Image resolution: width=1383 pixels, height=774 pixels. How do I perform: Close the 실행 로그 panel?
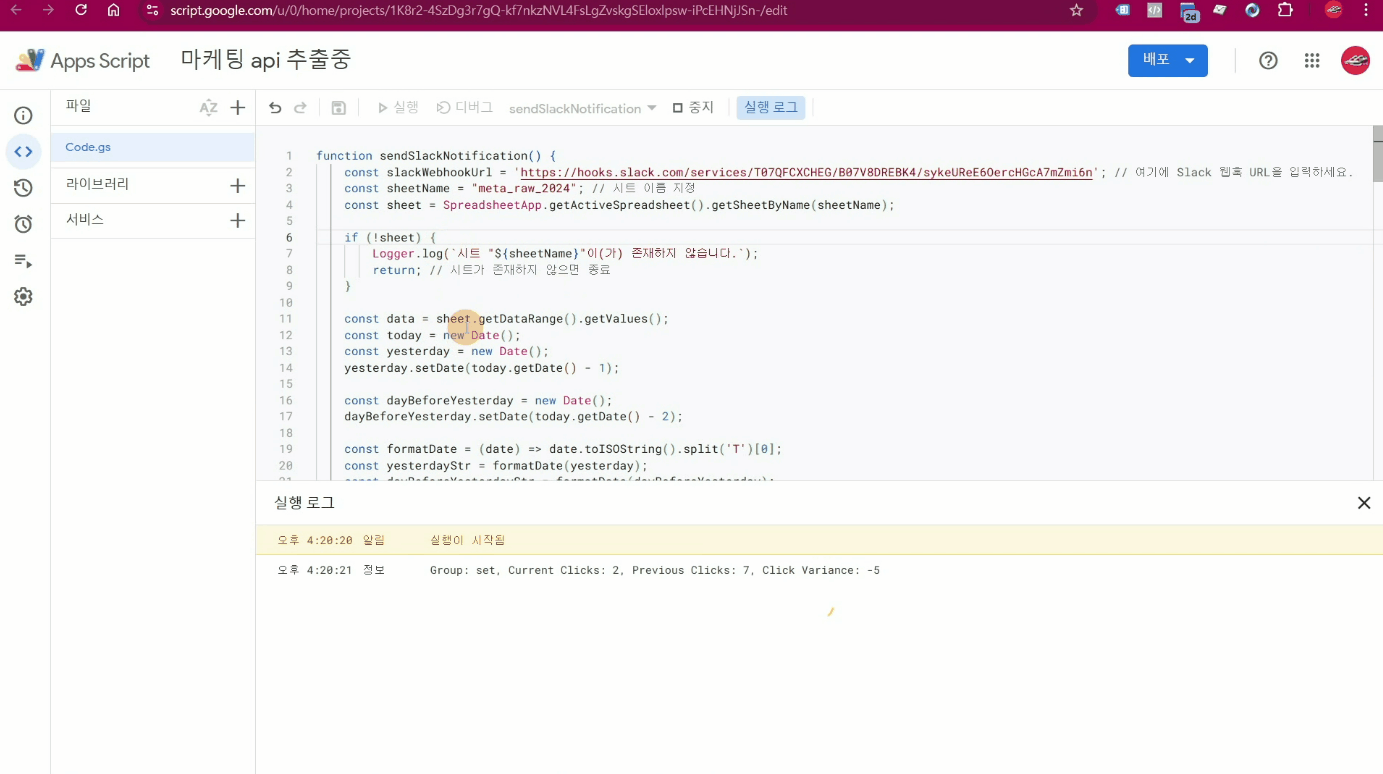(1363, 503)
